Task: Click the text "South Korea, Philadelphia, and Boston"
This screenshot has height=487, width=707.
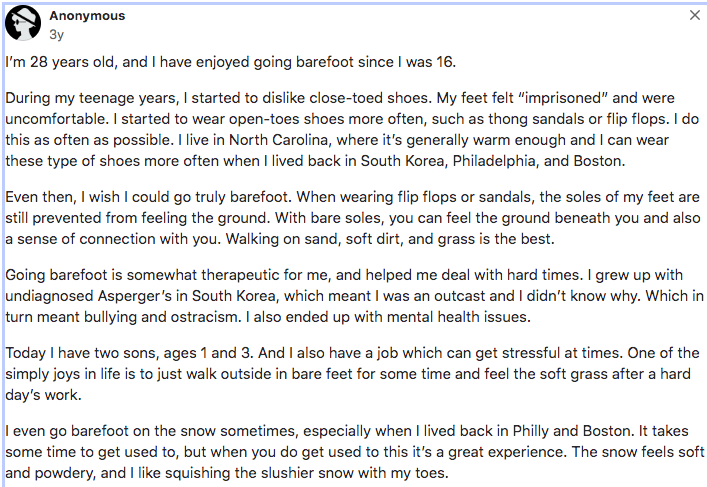Action: [493, 161]
